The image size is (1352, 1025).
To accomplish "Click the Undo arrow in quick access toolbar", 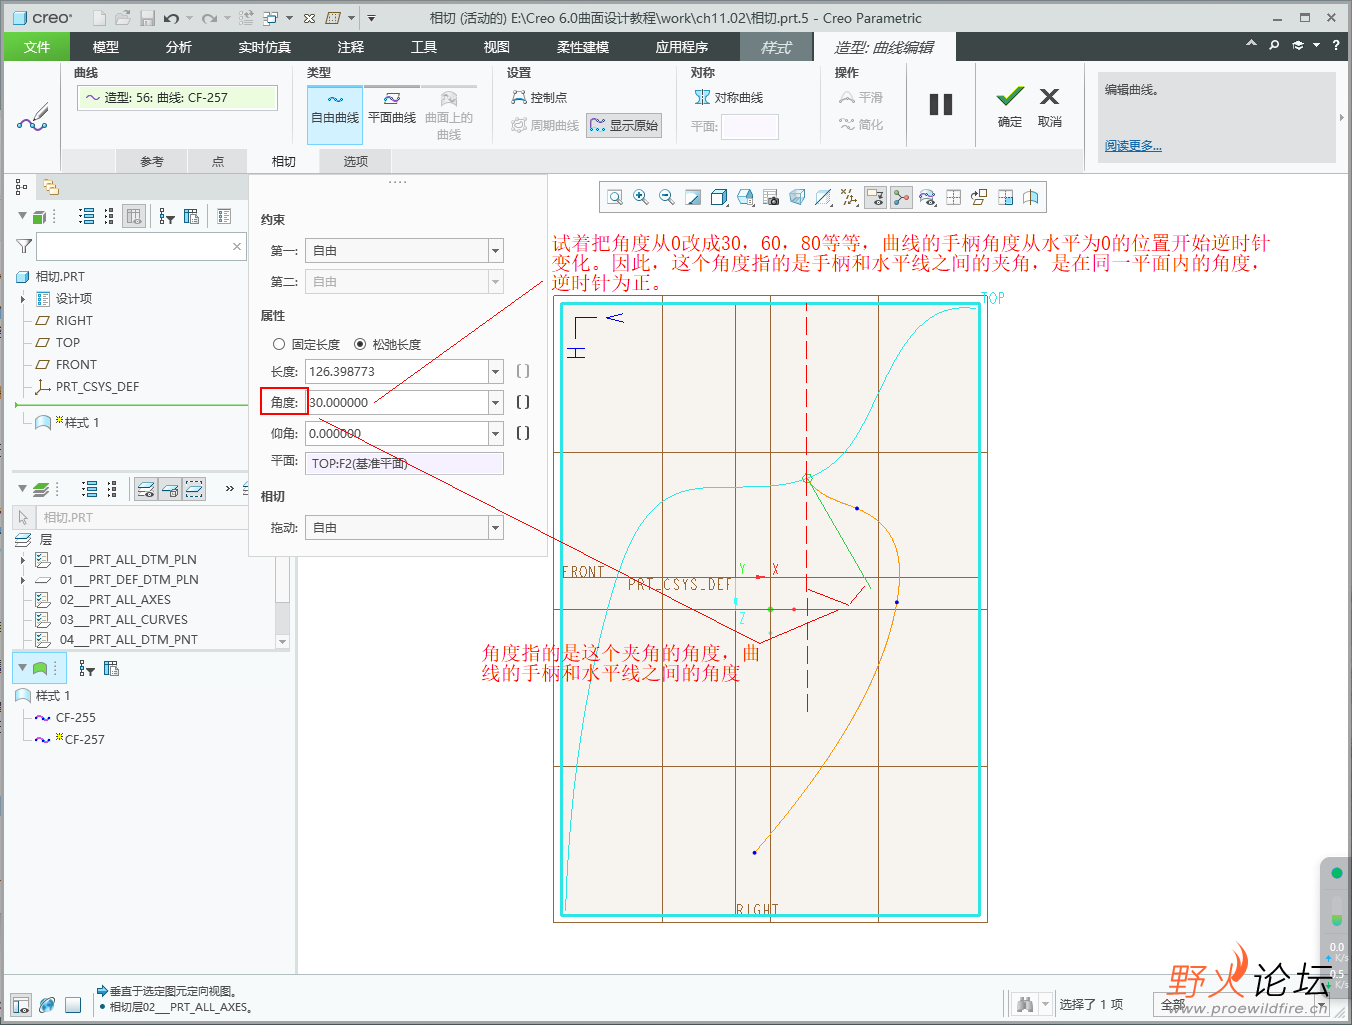I will pos(171,18).
